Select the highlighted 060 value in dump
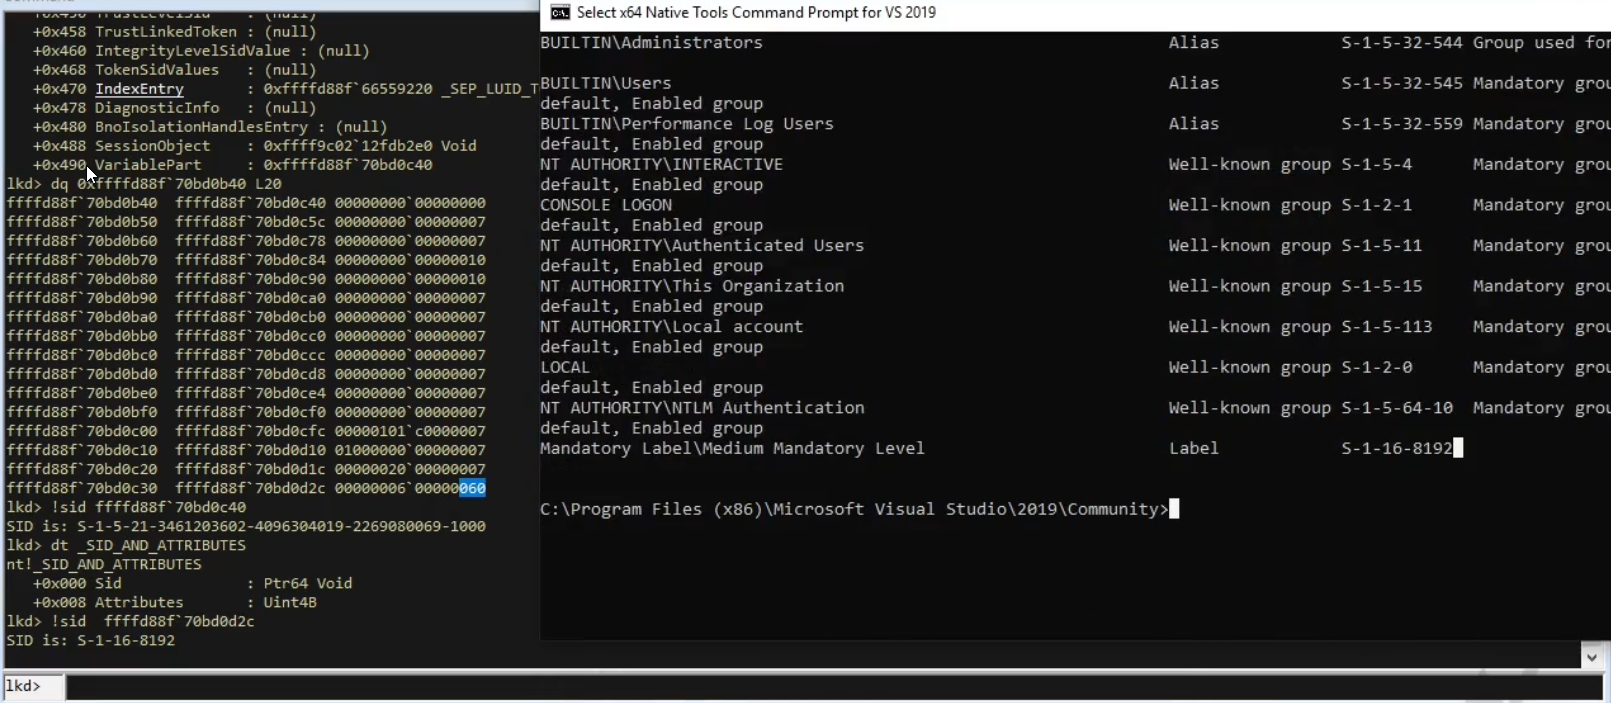Viewport: 1611px width, 703px height. tap(472, 488)
